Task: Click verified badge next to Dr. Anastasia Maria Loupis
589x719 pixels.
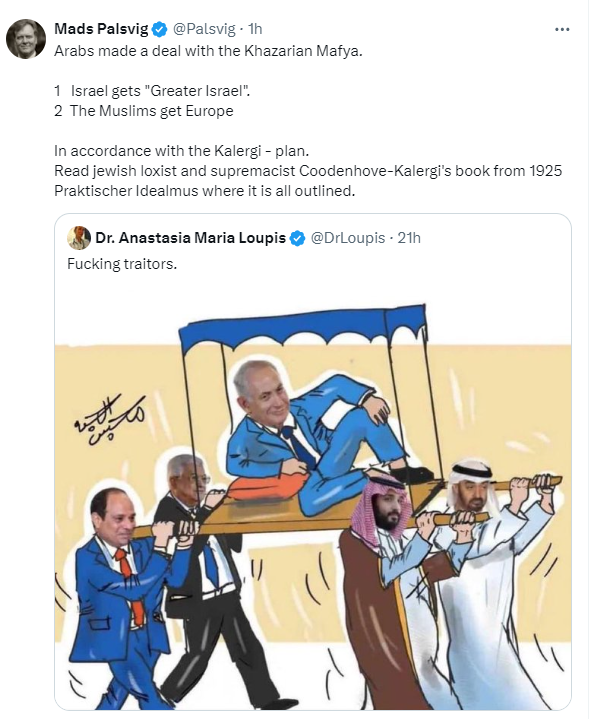Action: click(297, 238)
